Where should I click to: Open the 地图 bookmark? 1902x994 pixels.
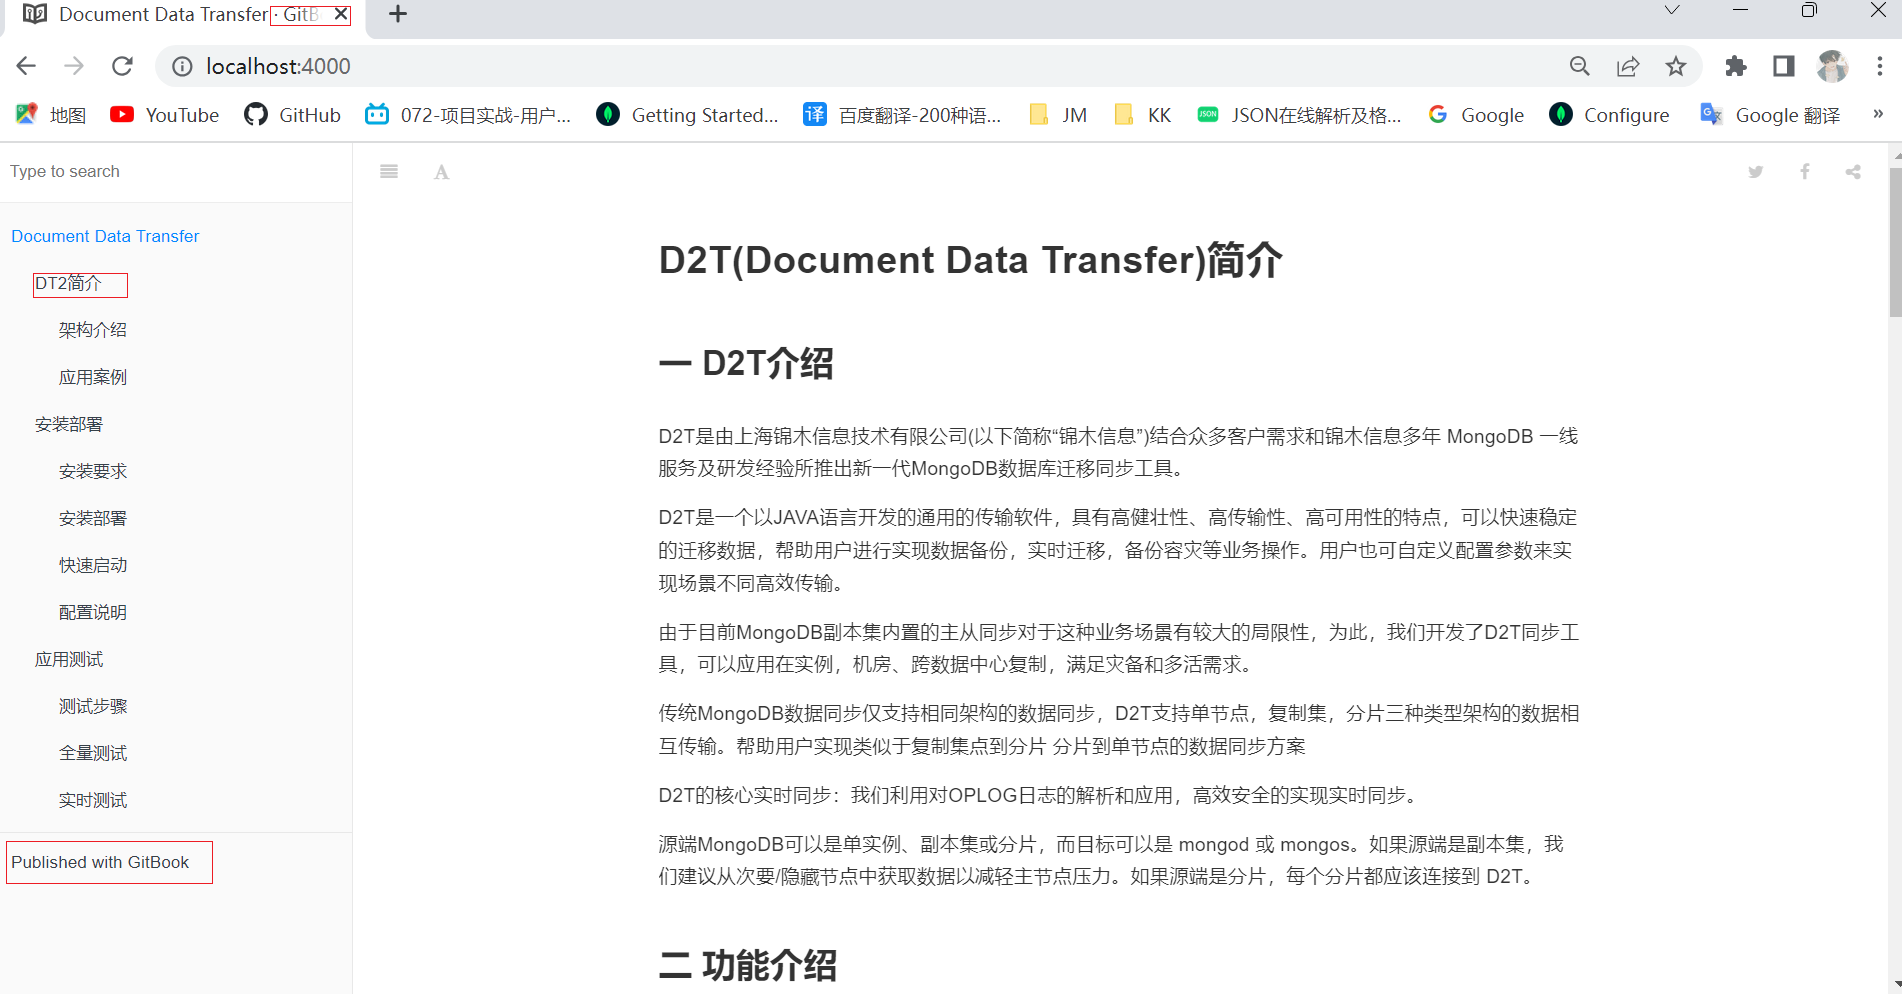tap(51, 115)
